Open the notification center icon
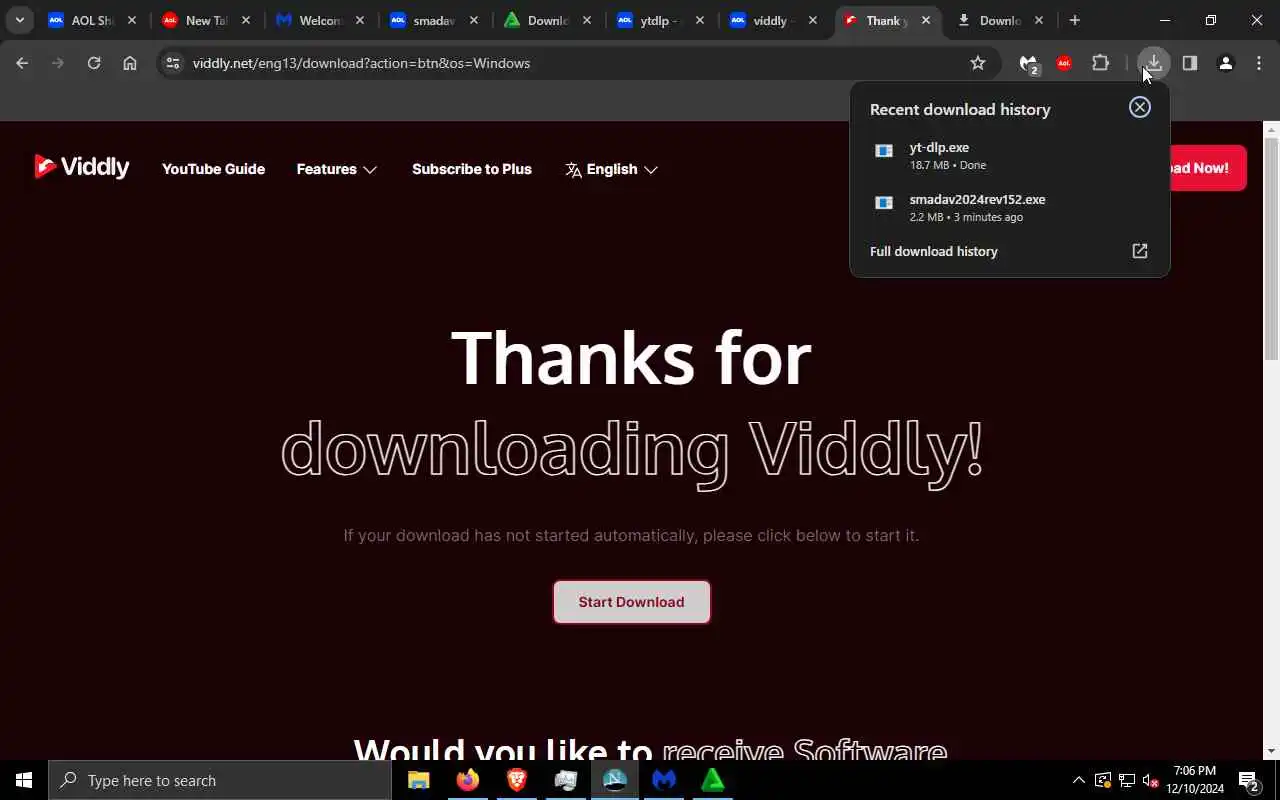 [x=1249, y=781]
